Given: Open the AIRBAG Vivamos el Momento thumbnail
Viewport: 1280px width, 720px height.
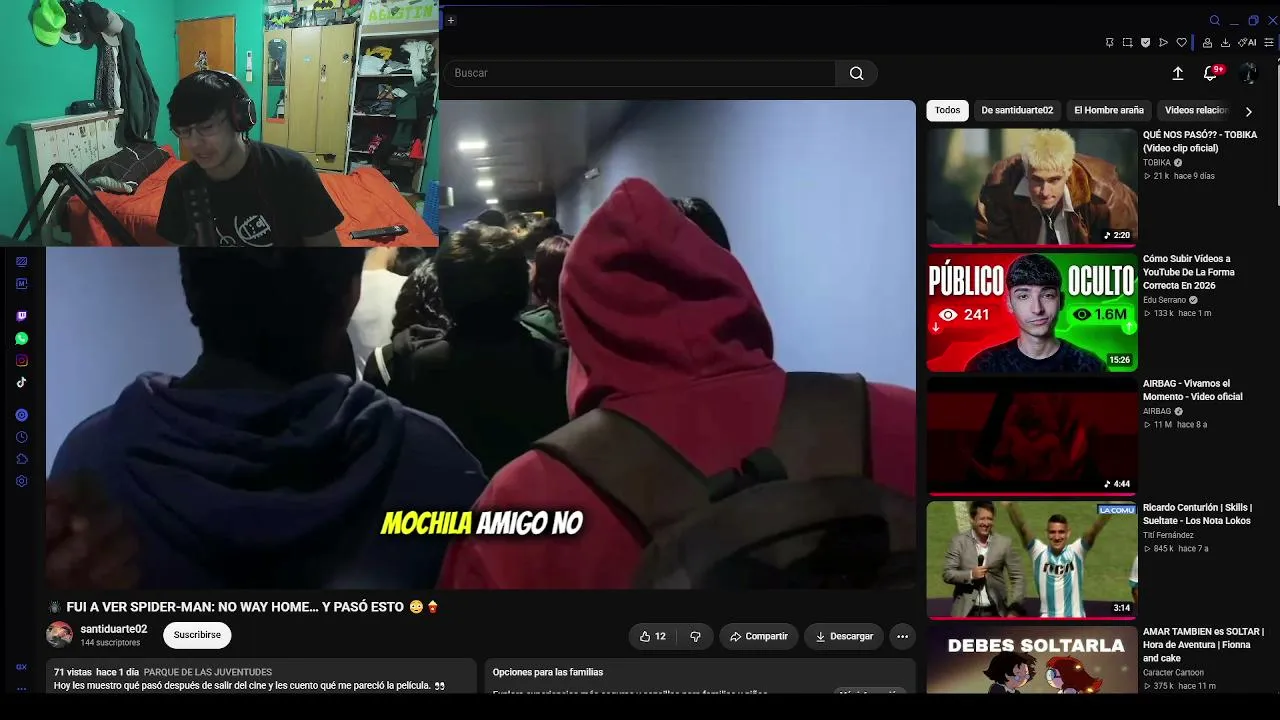Looking at the screenshot, I should (1032, 435).
